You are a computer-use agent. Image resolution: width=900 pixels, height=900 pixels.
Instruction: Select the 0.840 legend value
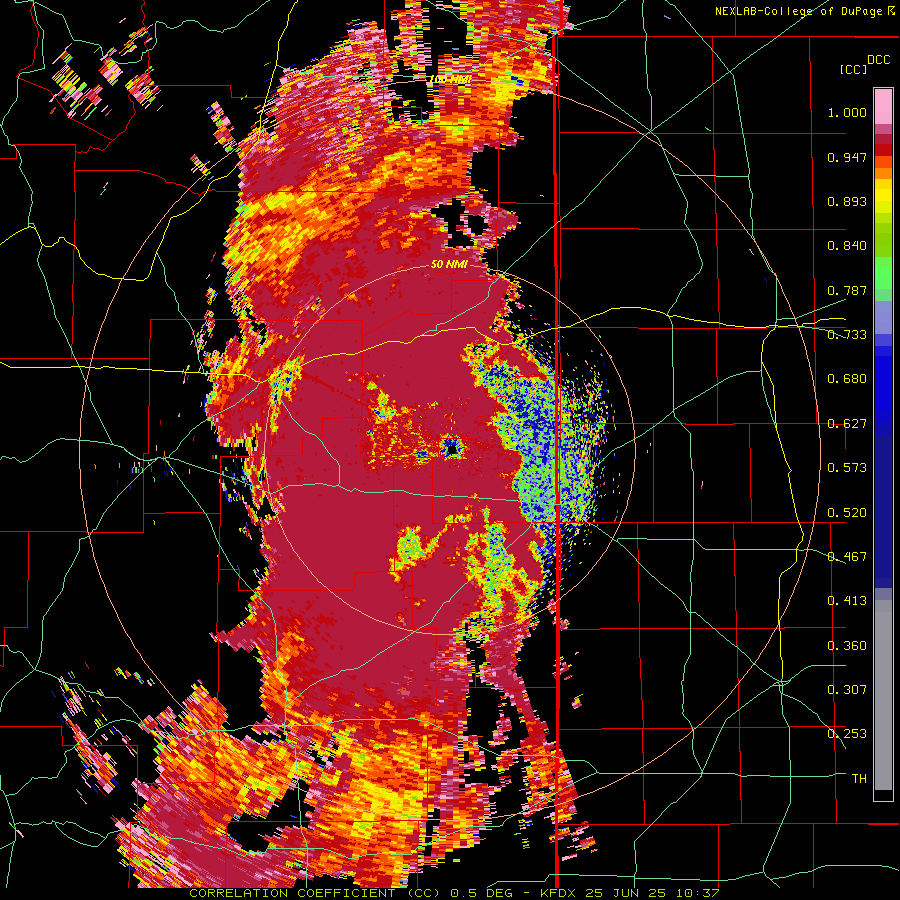847,246
